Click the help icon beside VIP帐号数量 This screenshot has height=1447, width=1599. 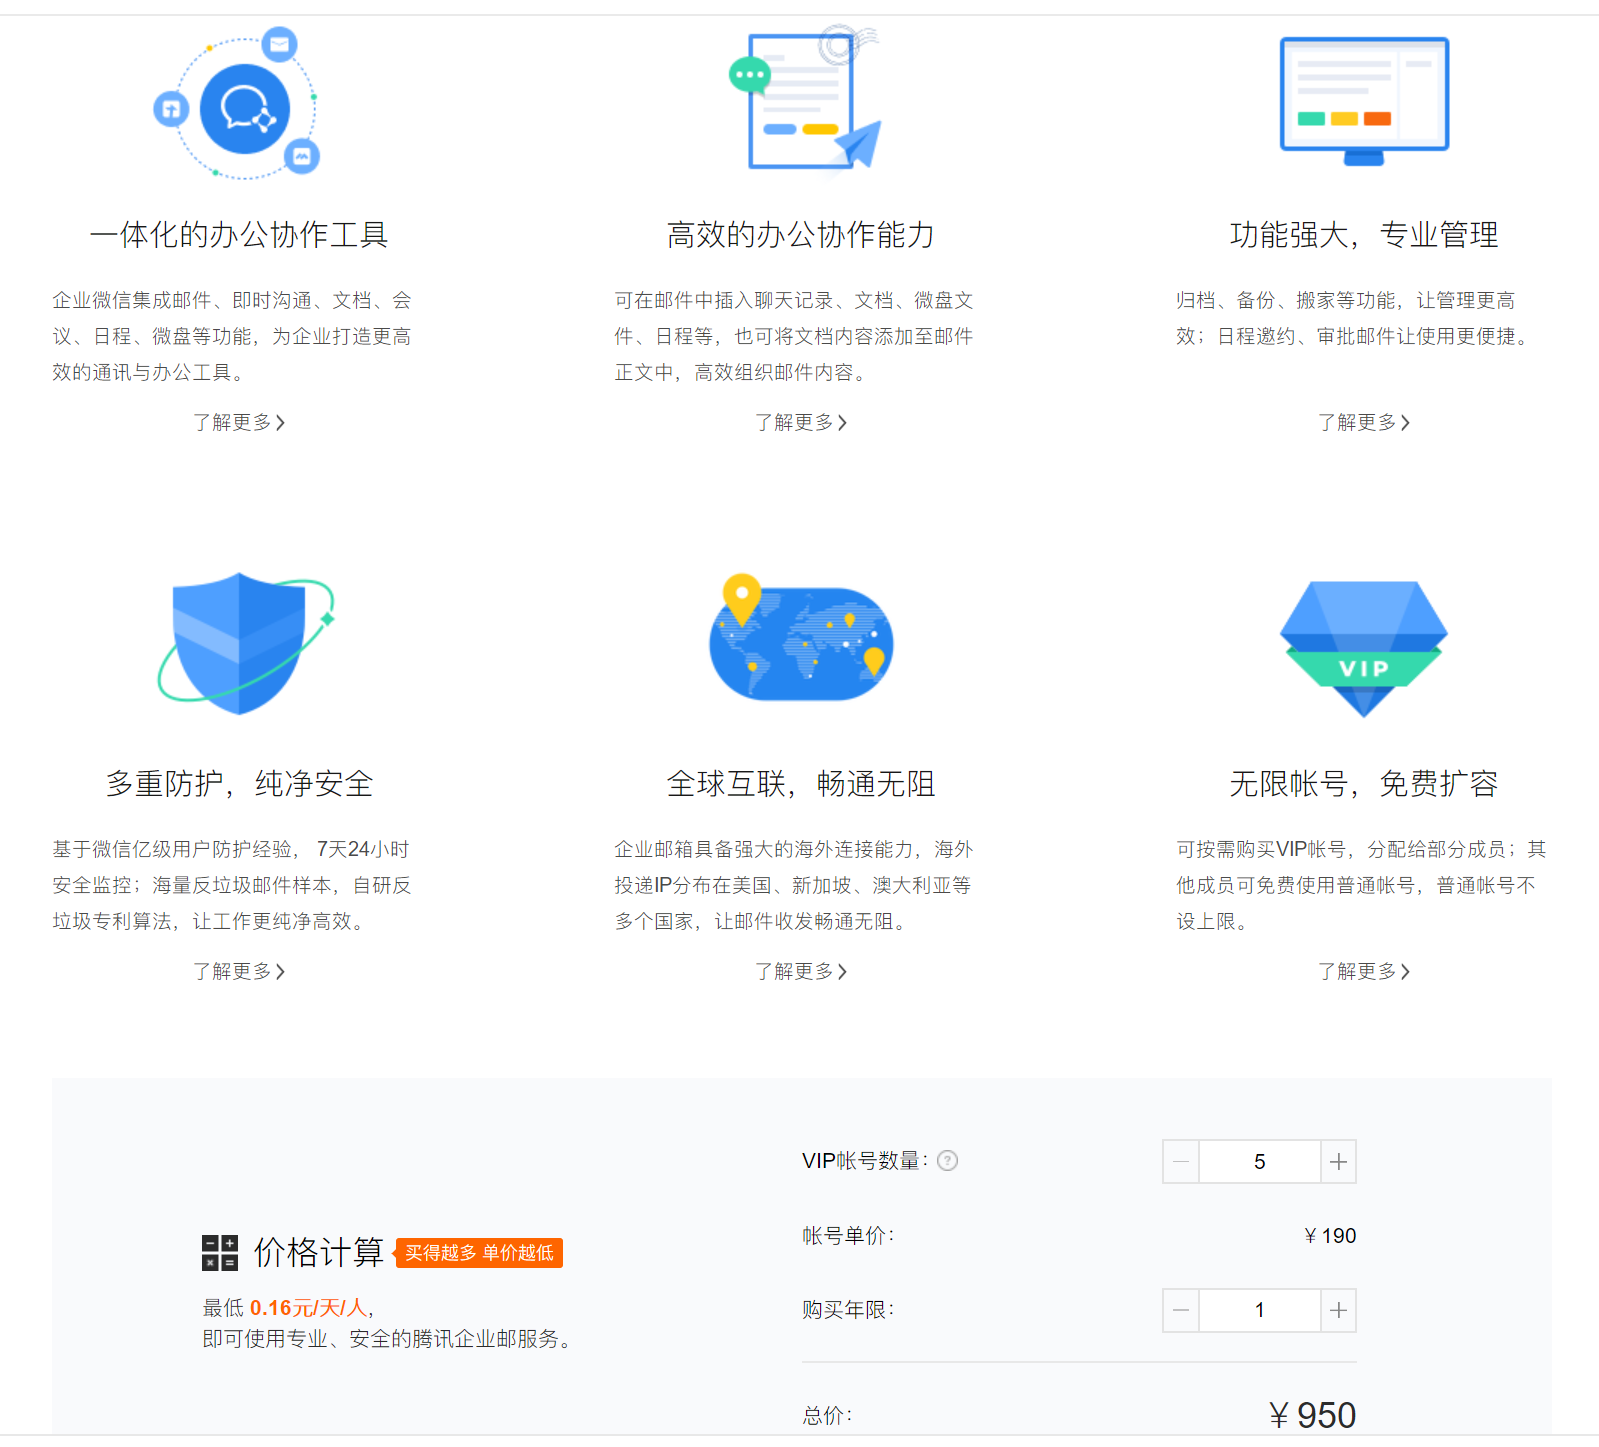coord(948,1160)
